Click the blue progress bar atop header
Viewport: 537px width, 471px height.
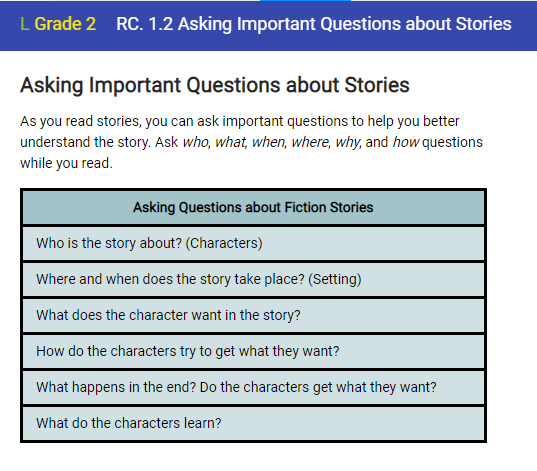[x=305, y=1]
